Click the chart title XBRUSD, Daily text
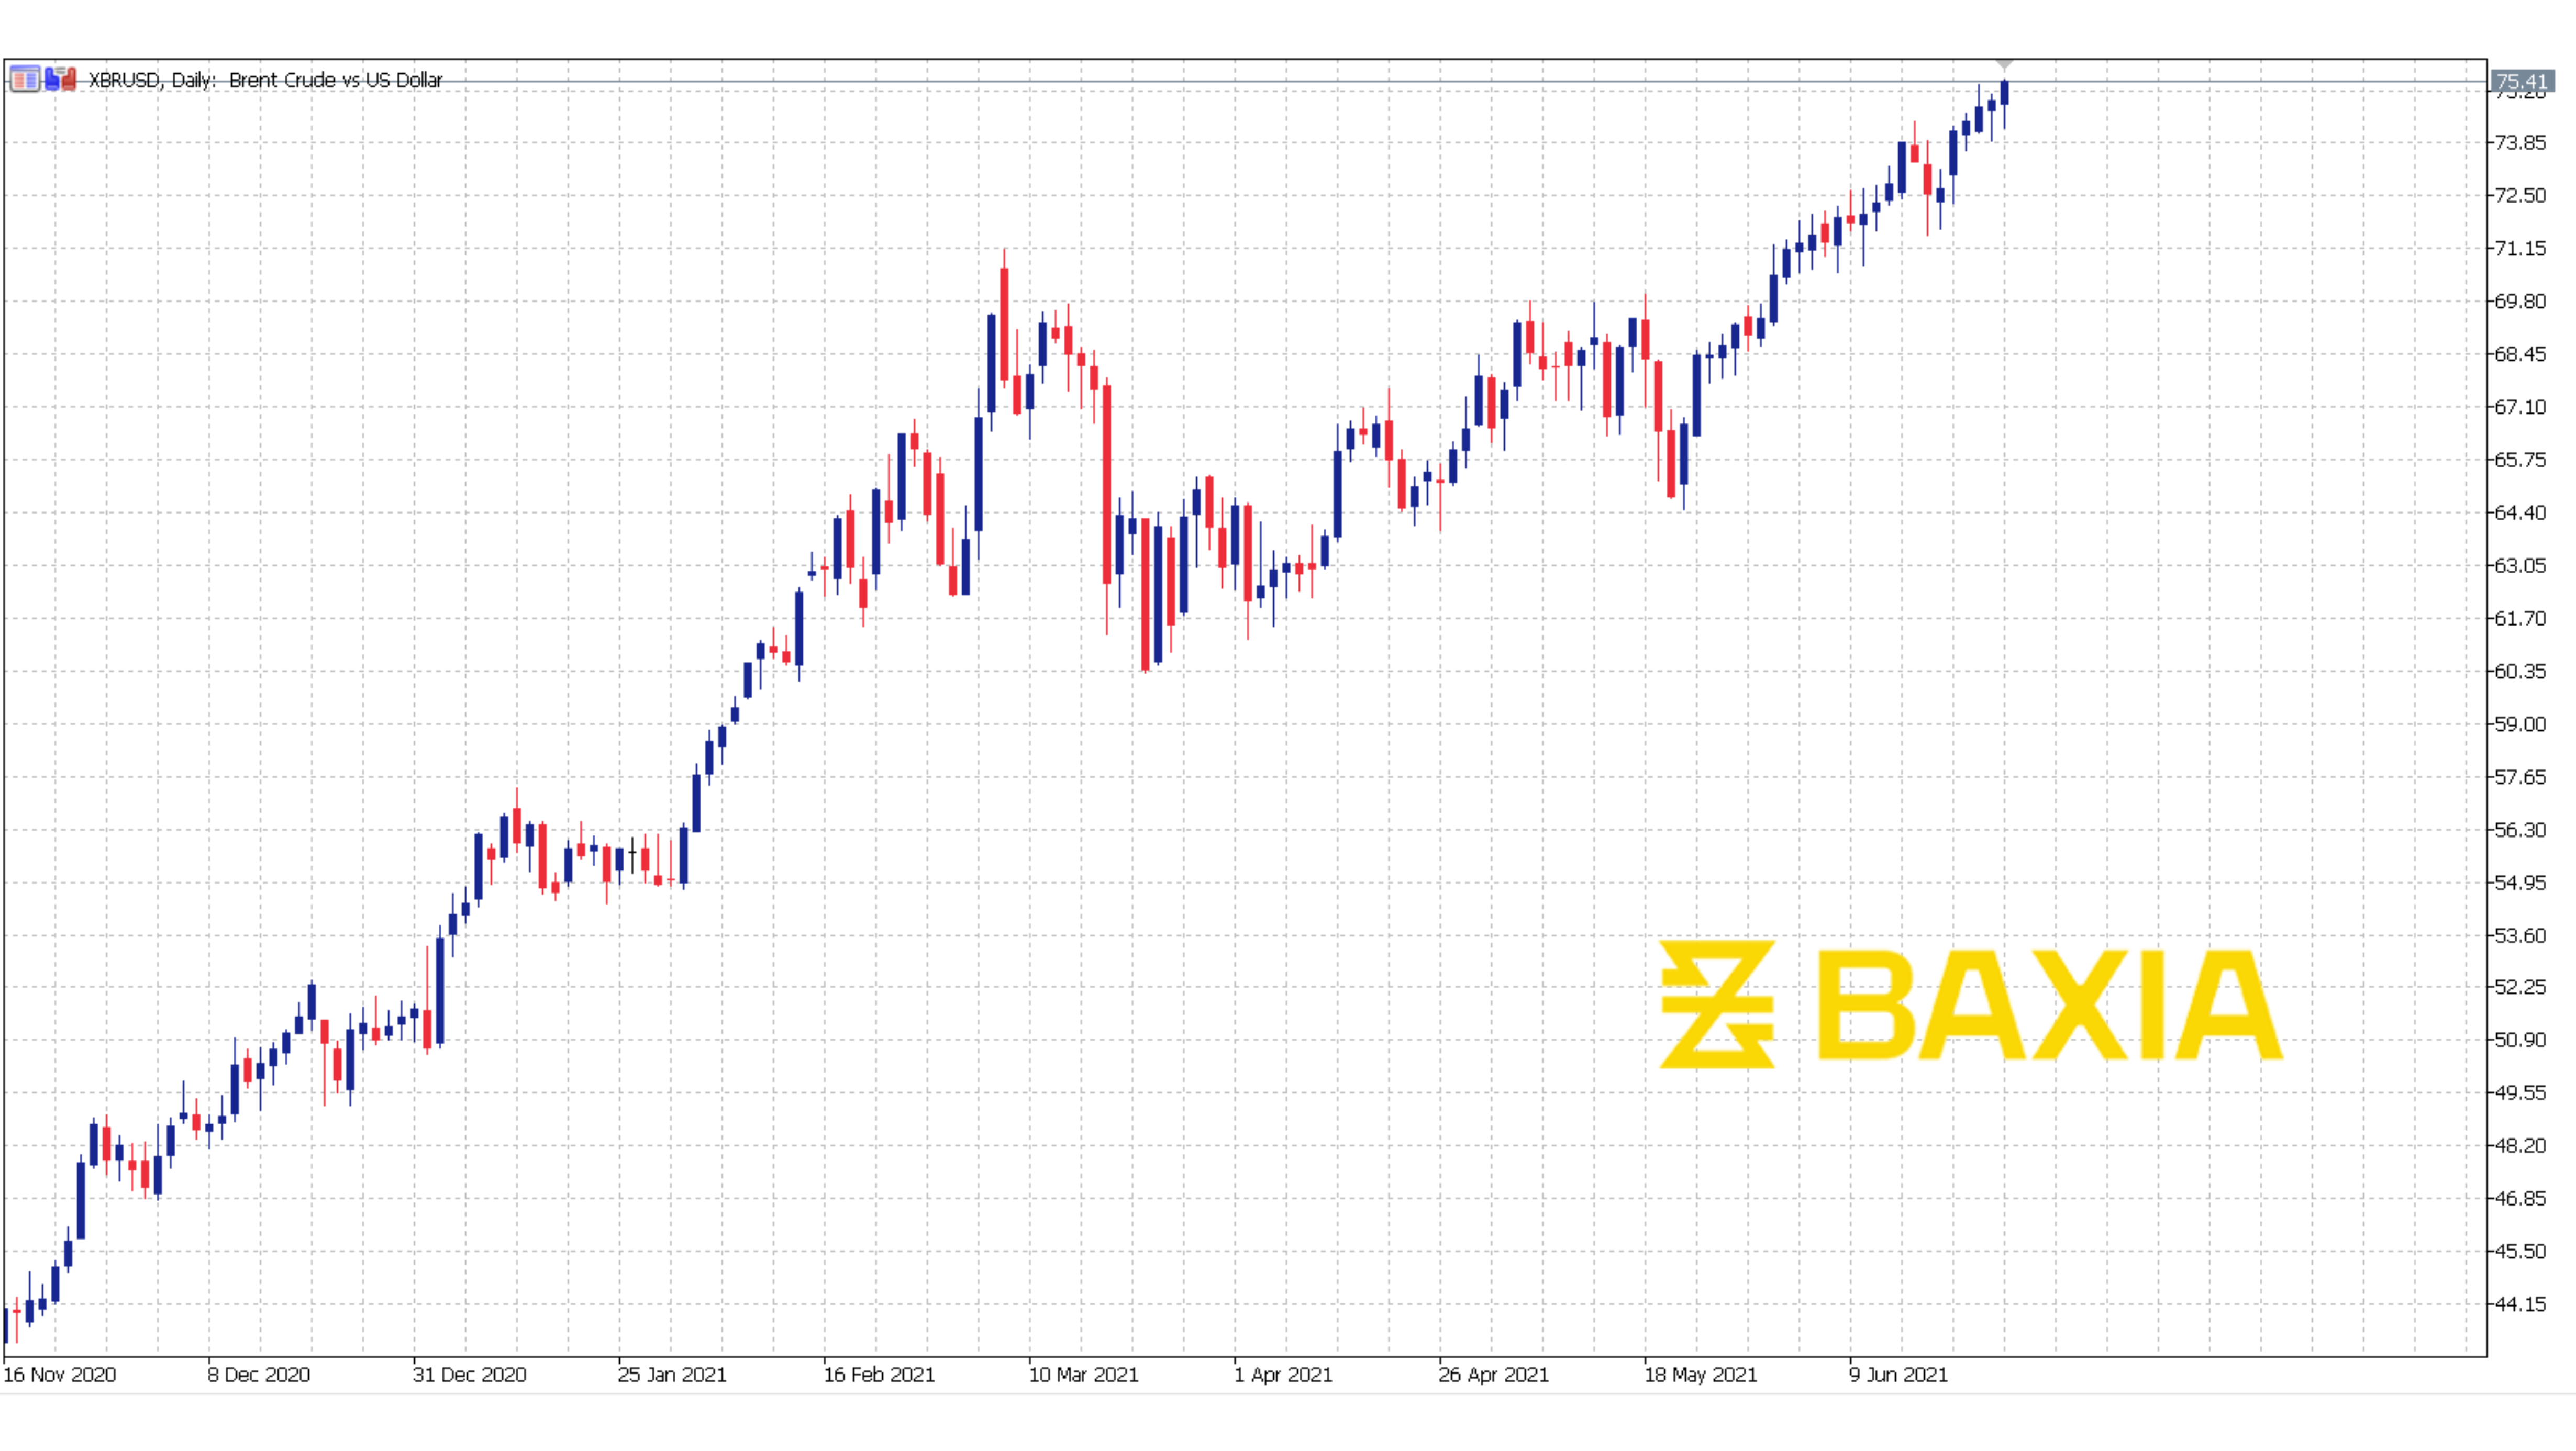Image resolution: width=2576 pixels, height=1451 pixels. tap(152, 80)
